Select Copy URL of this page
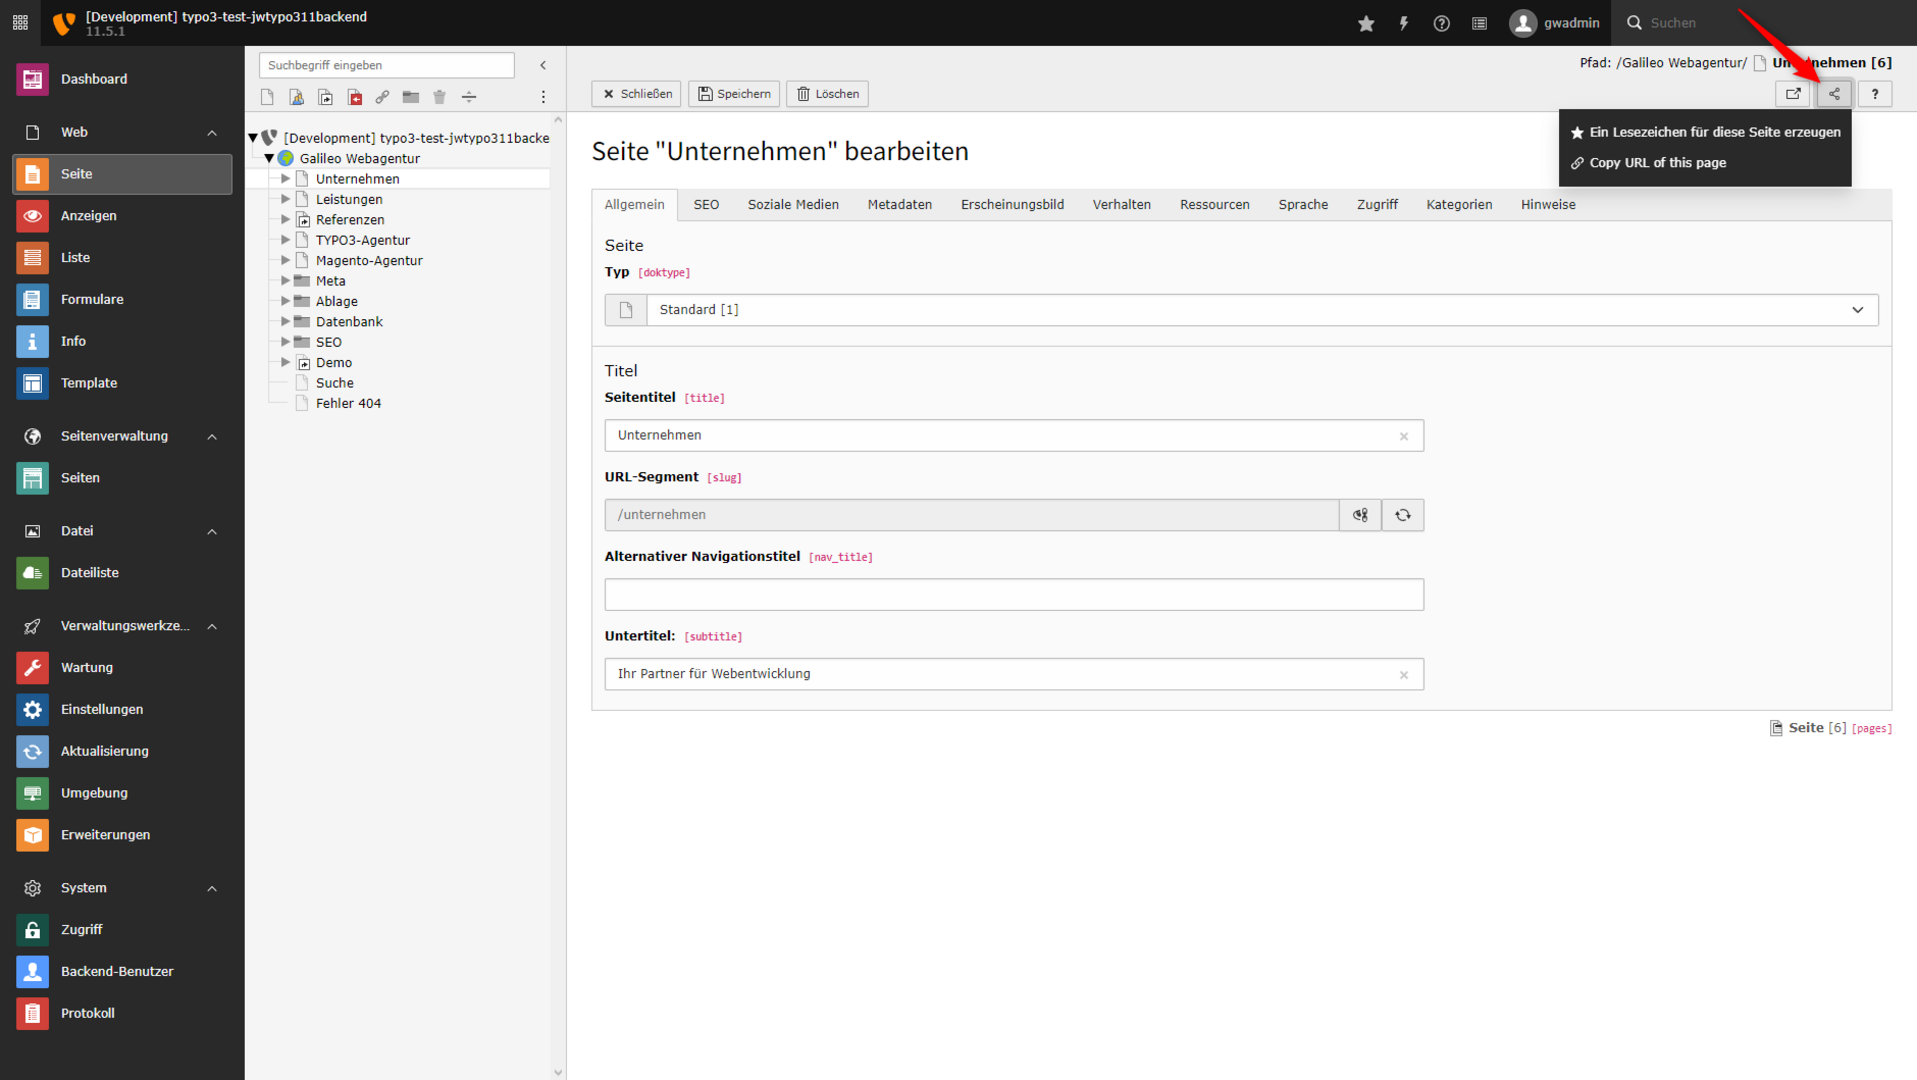The width and height of the screenshot is (1917, 1080). [1657, 163]
